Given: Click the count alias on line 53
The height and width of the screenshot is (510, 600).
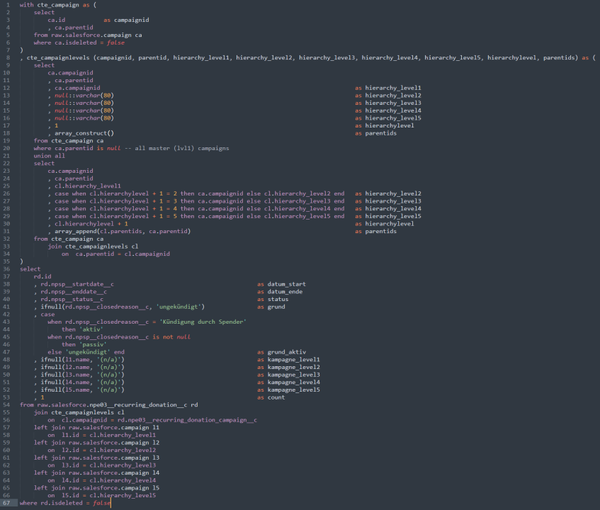Looking at the screenshot, I should point(277,397).
